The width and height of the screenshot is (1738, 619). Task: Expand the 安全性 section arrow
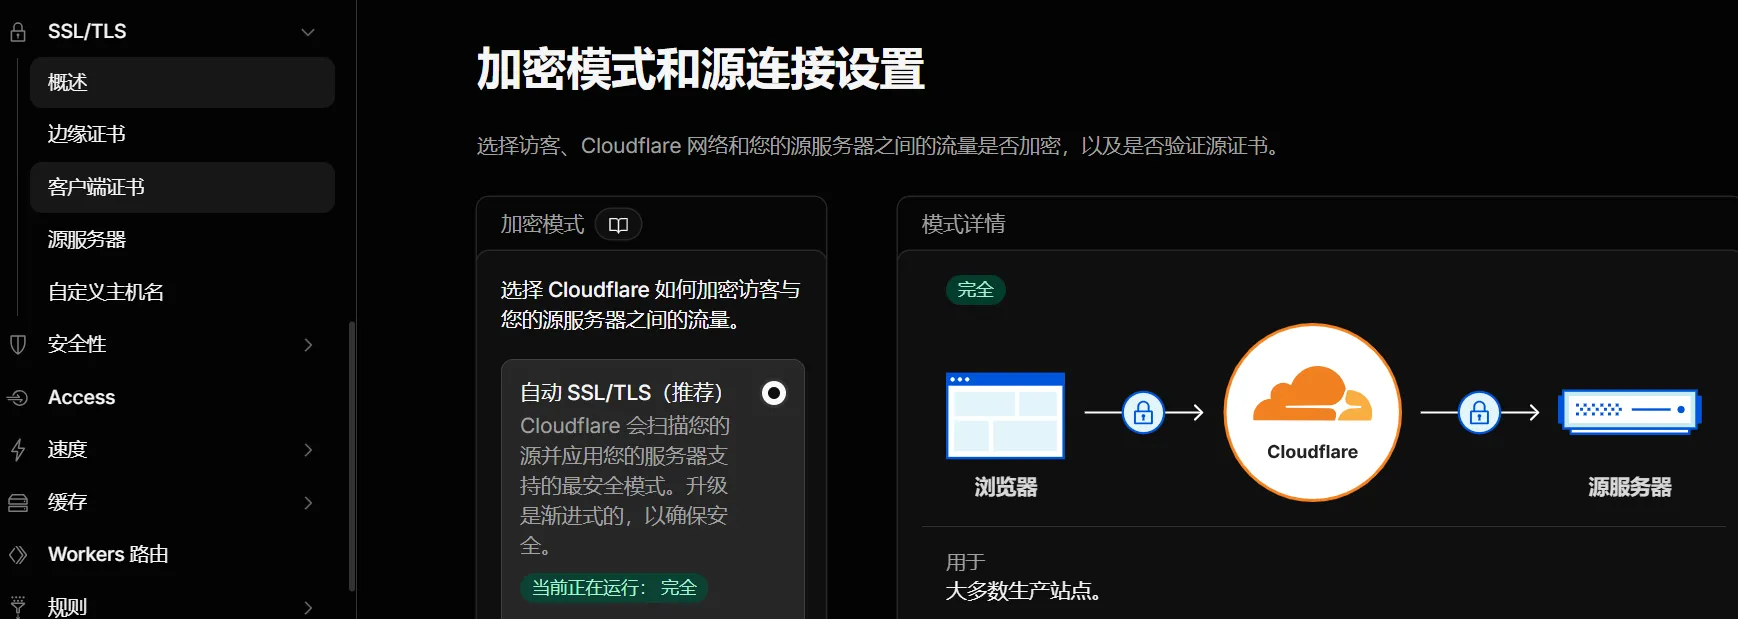click(x=308, y=345)
